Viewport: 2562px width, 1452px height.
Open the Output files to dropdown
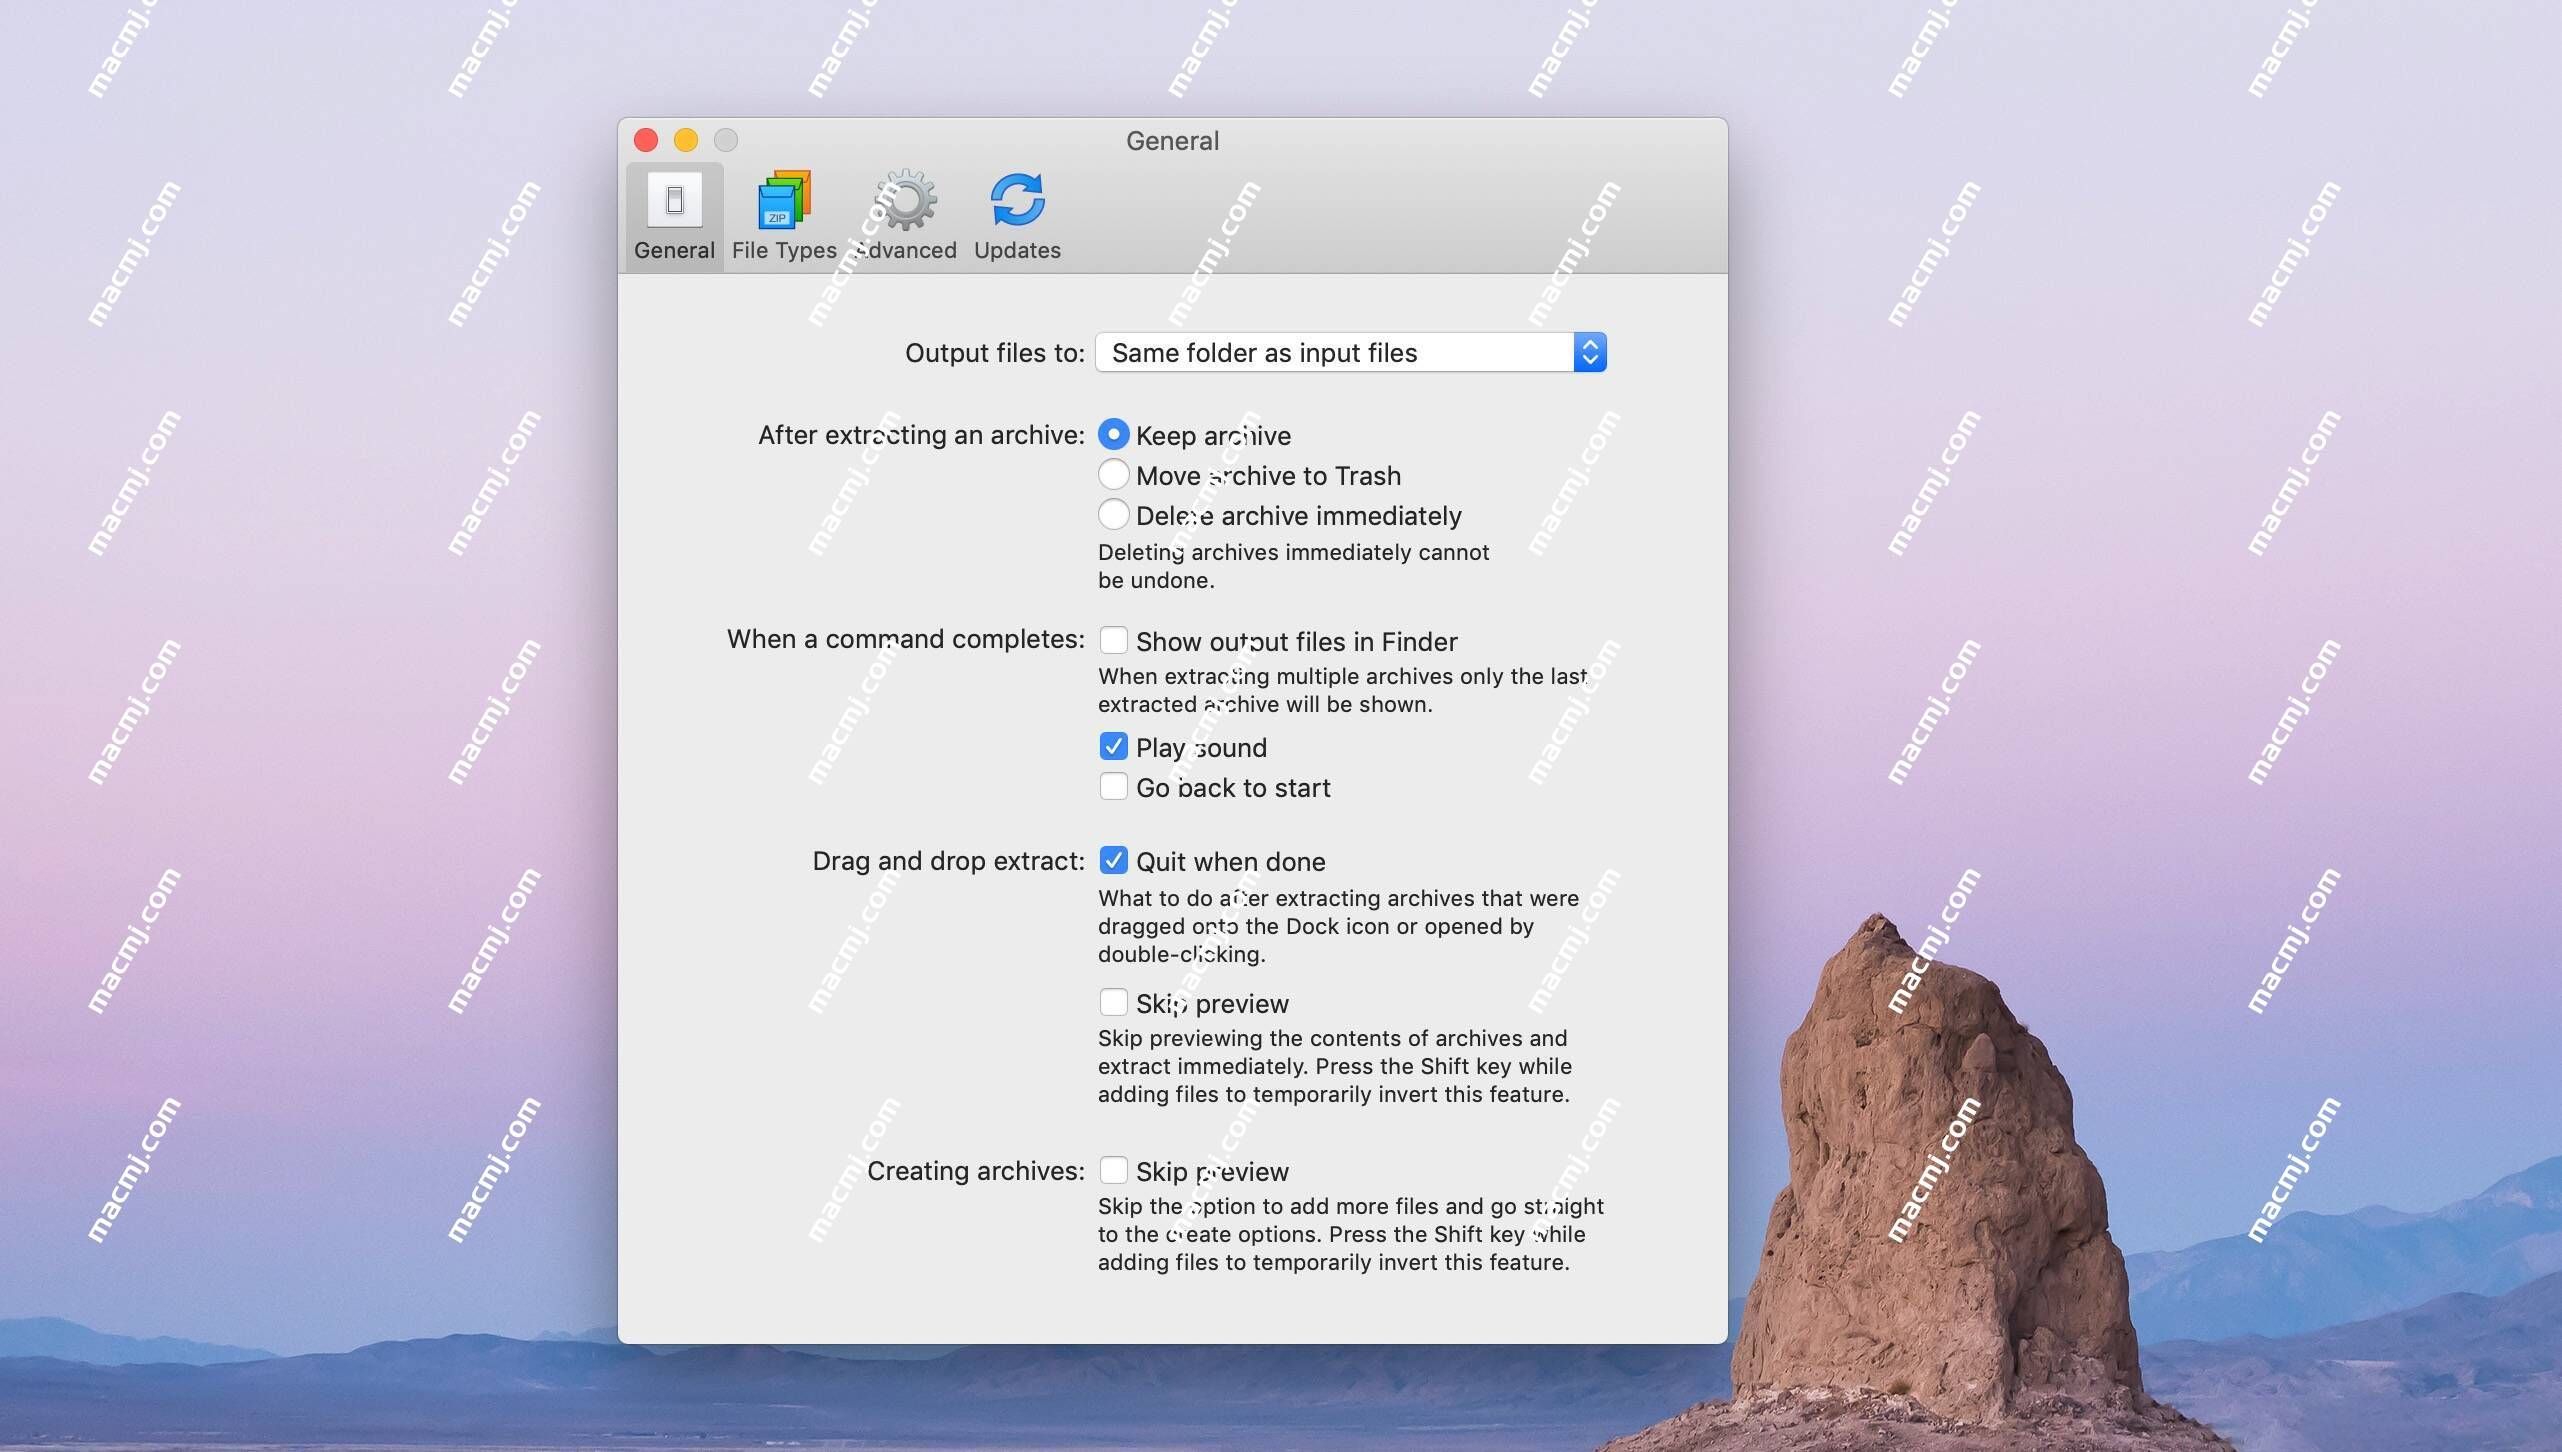(1351, 352)
